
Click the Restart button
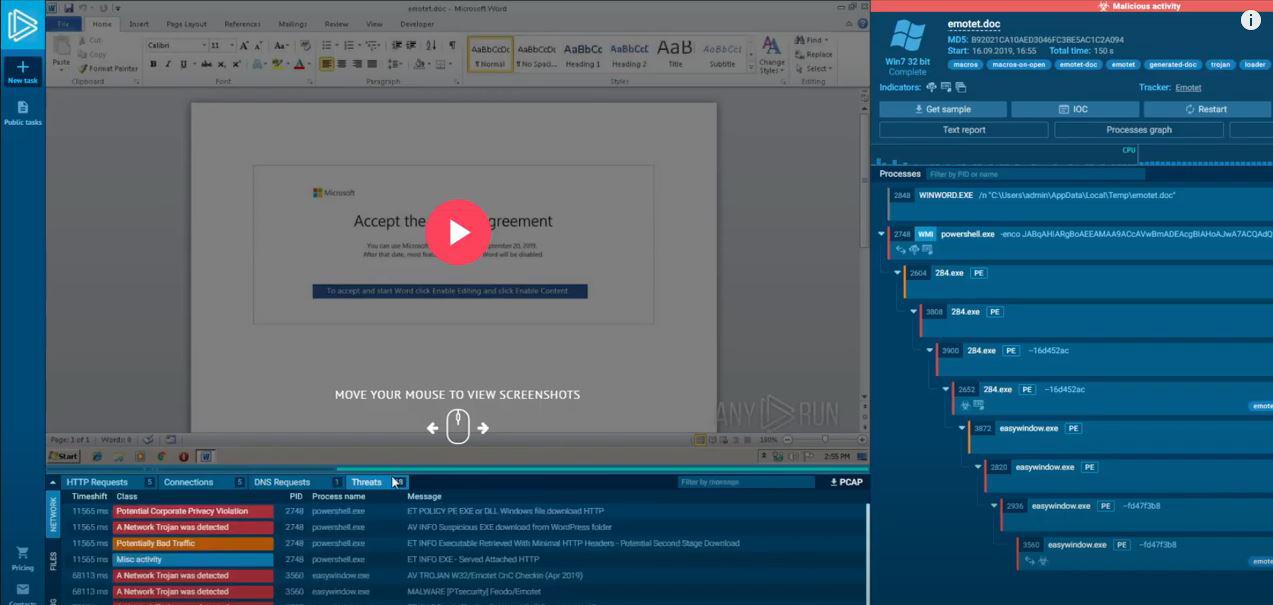(x=1206, y=109)
